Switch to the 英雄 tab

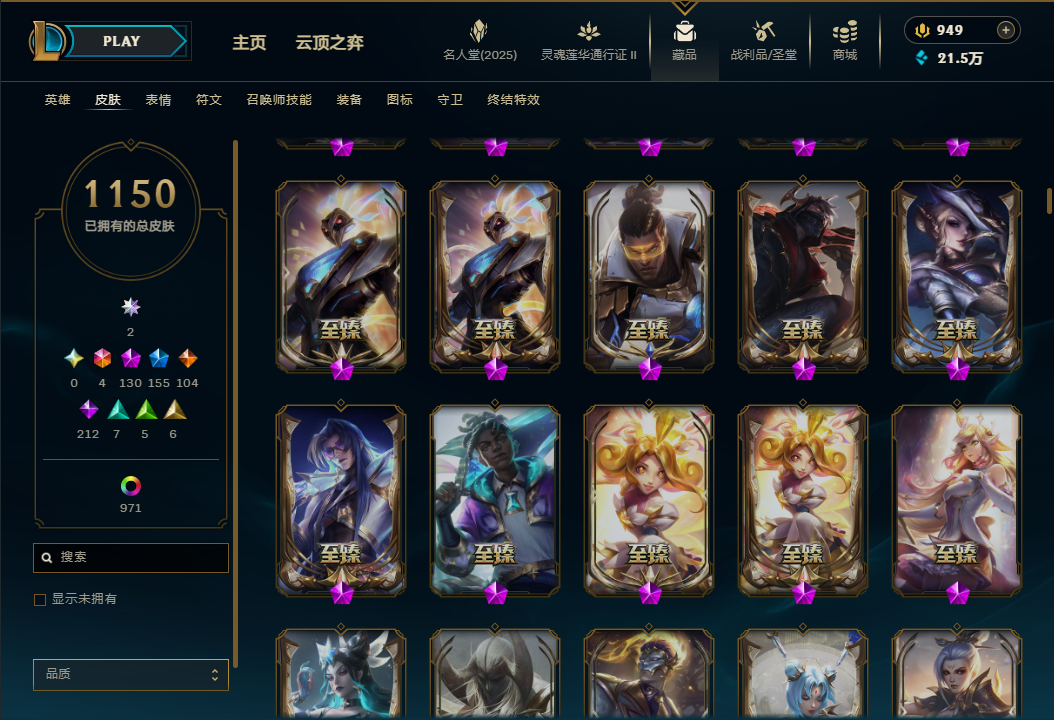[58, 99]
